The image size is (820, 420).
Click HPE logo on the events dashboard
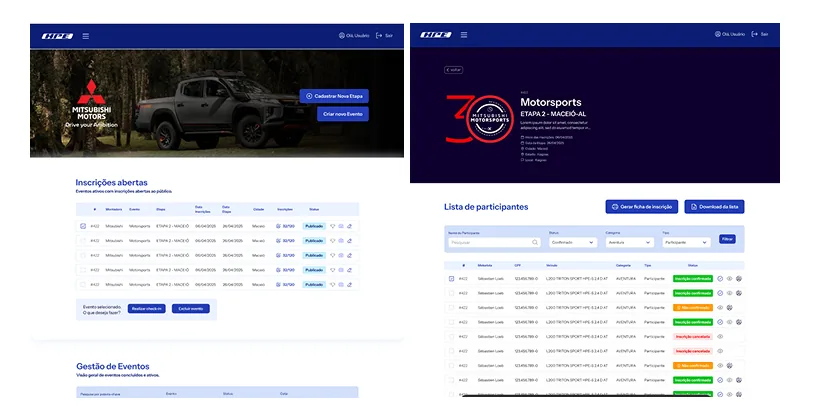point(58,36)
